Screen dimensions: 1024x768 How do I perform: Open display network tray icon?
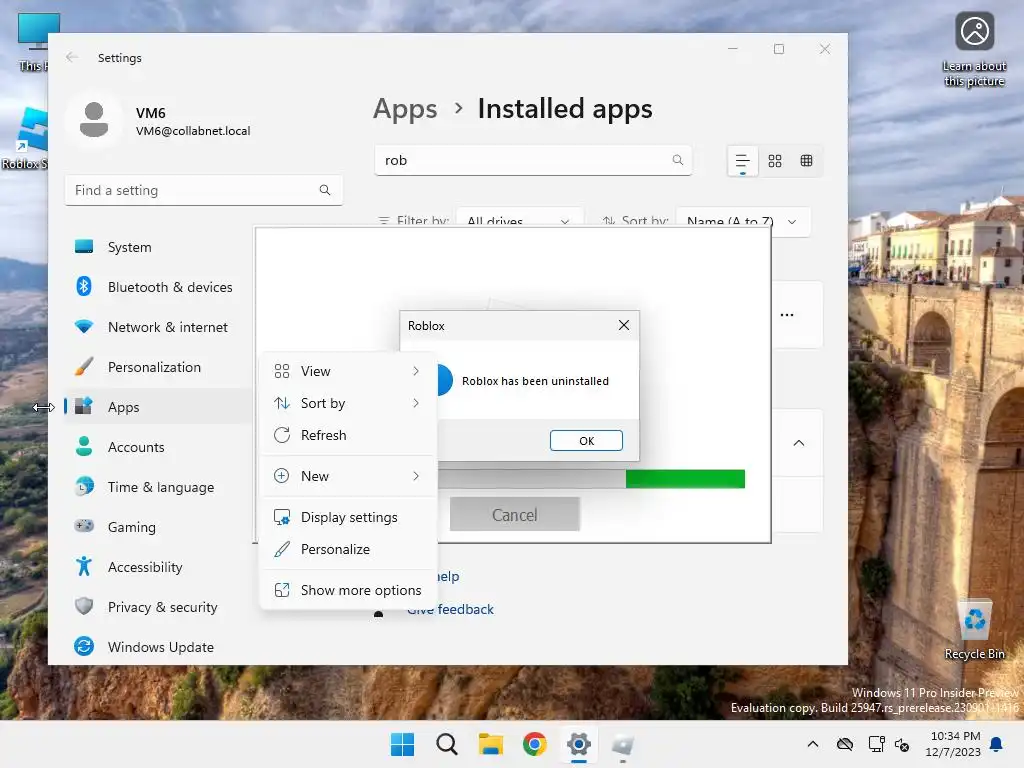(876, 744)
